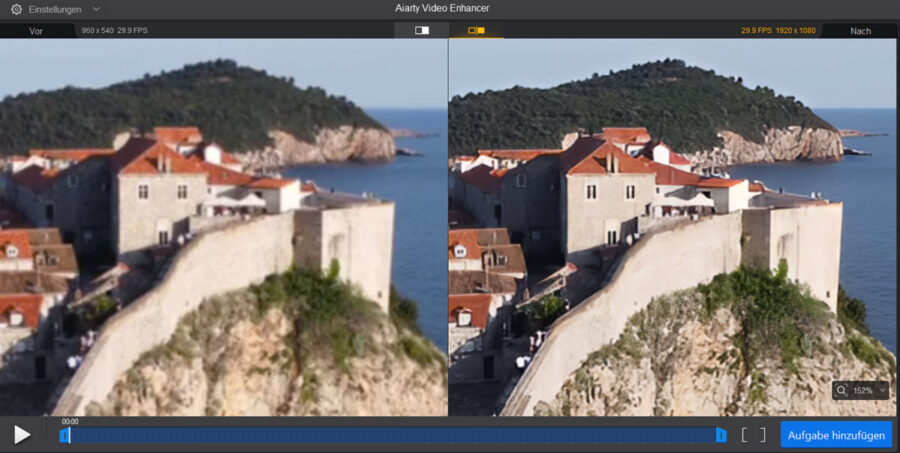Click the 960 x 540 source resolution text
The image size is (900, 453).
click(x=98, y=30)
